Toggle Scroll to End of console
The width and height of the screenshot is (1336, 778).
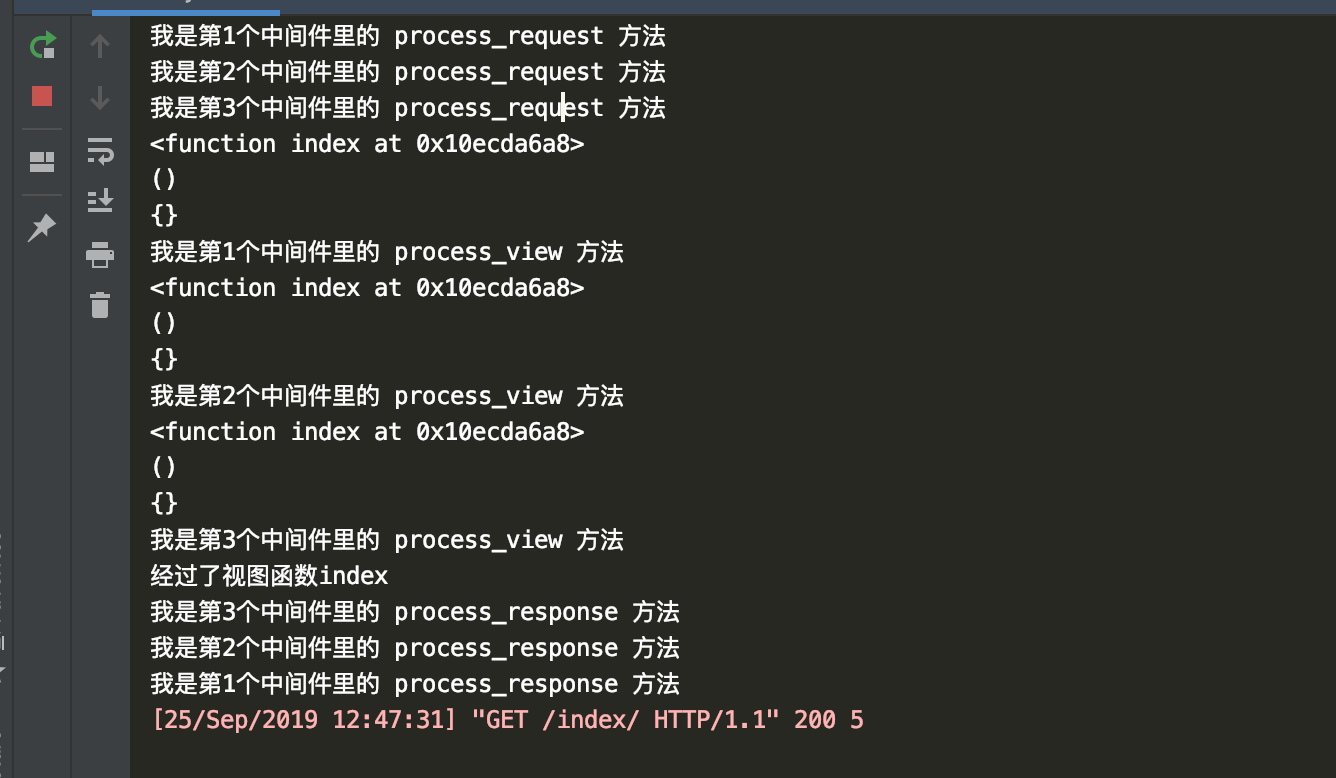100,201
